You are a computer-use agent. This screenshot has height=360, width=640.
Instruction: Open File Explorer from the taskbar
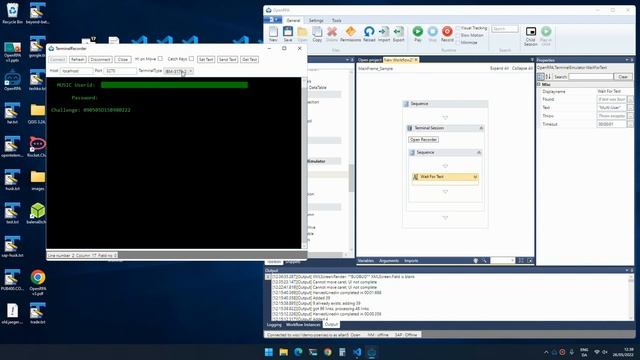click(x=283, y=352)
